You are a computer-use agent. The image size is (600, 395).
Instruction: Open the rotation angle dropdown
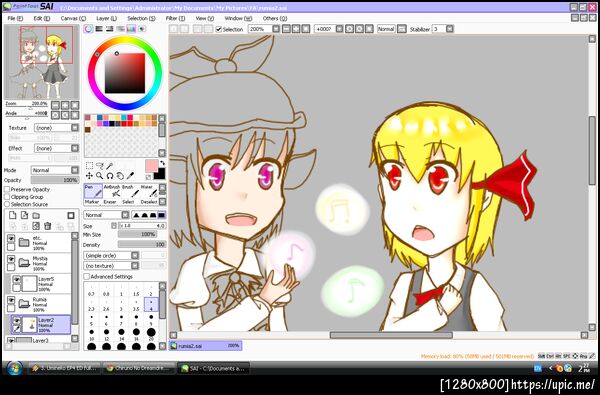[x=339, y=29]
